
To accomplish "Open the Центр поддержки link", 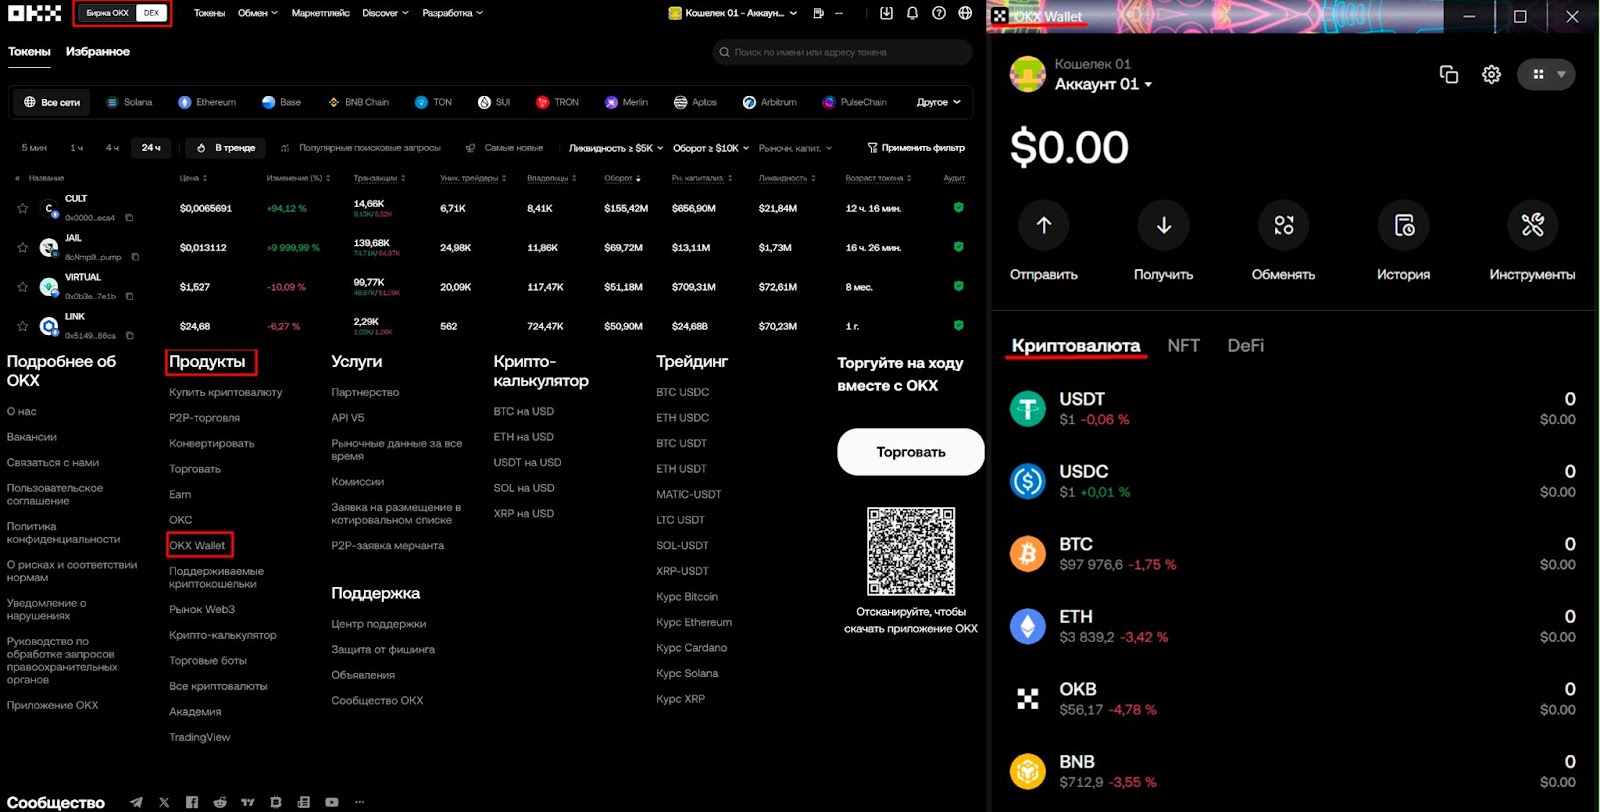I will click(x=378, y=624).
